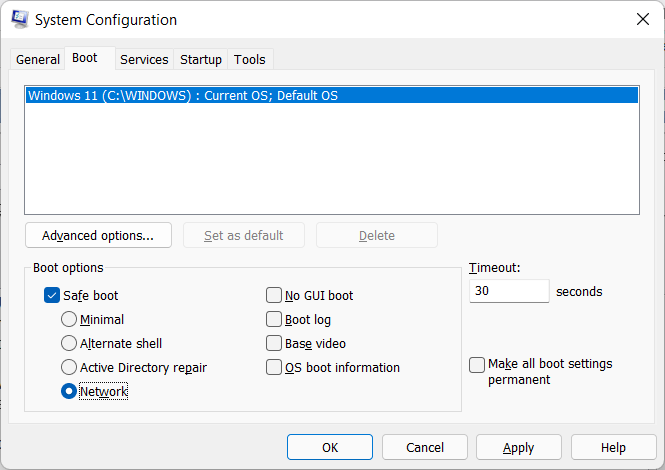Open Advanced options dialog
This screenshot has width=665, height=470.
click(98, 236)
